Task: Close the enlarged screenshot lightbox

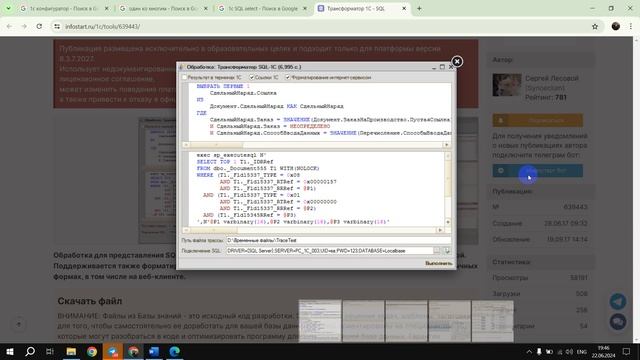Action: click(x=457, y=61)
